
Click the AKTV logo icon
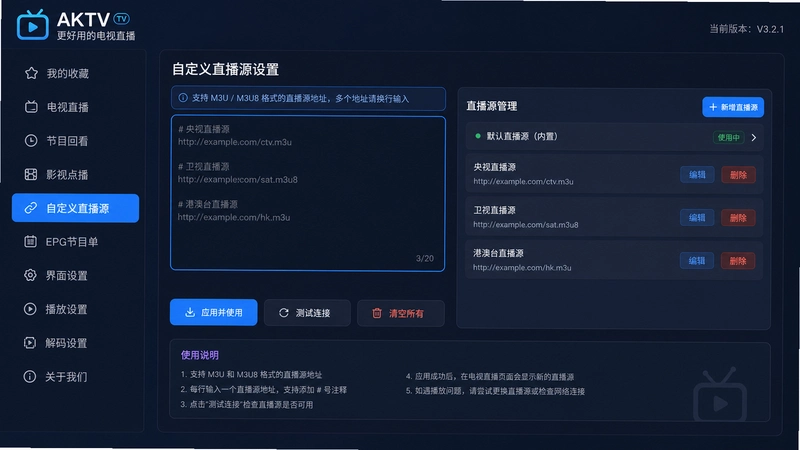coord(32,25)
